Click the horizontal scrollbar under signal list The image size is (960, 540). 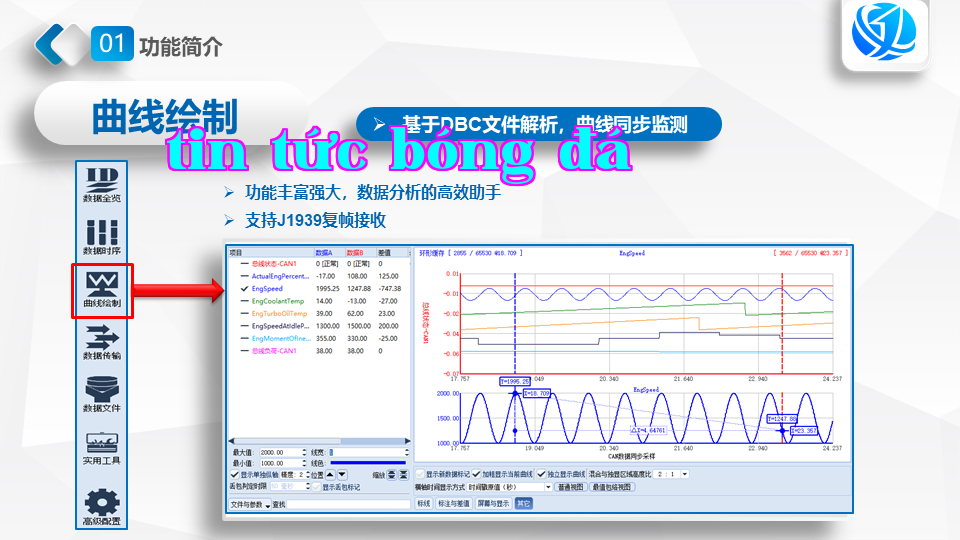pos(319,441)
